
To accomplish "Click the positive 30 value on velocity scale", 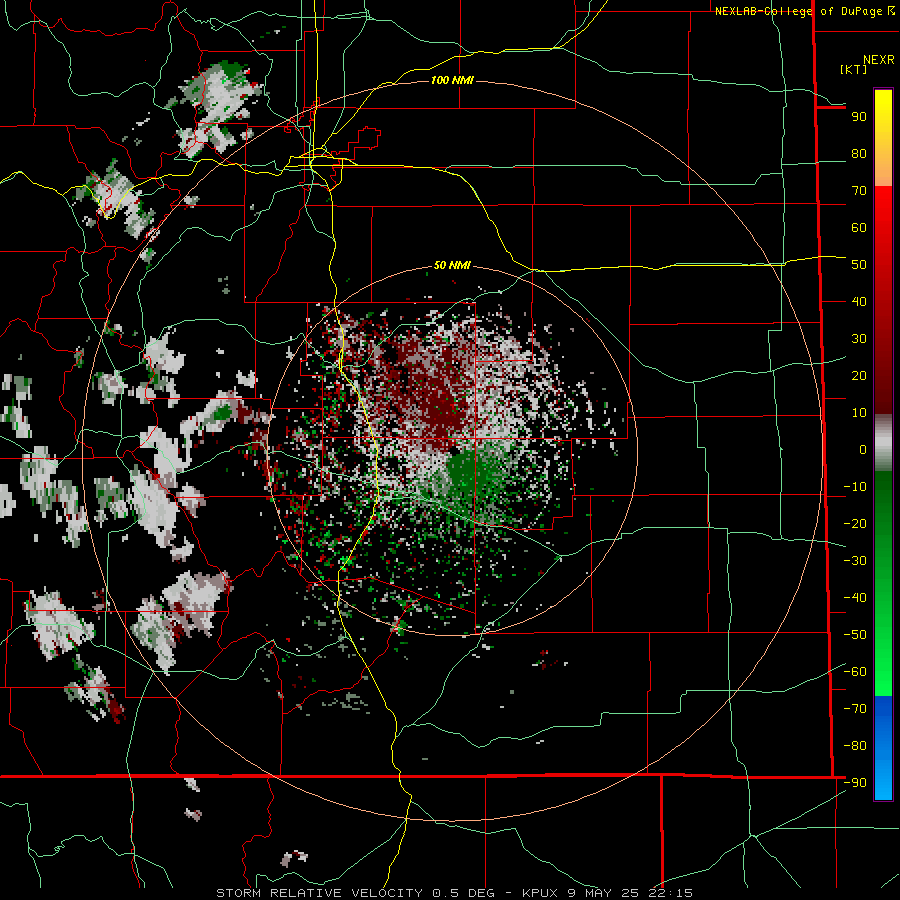I will coord(859,339).
